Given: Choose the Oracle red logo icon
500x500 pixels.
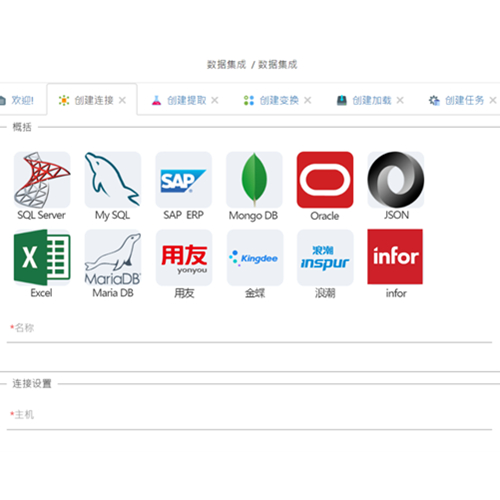Looking at the screenshot, I should (325, 180).
